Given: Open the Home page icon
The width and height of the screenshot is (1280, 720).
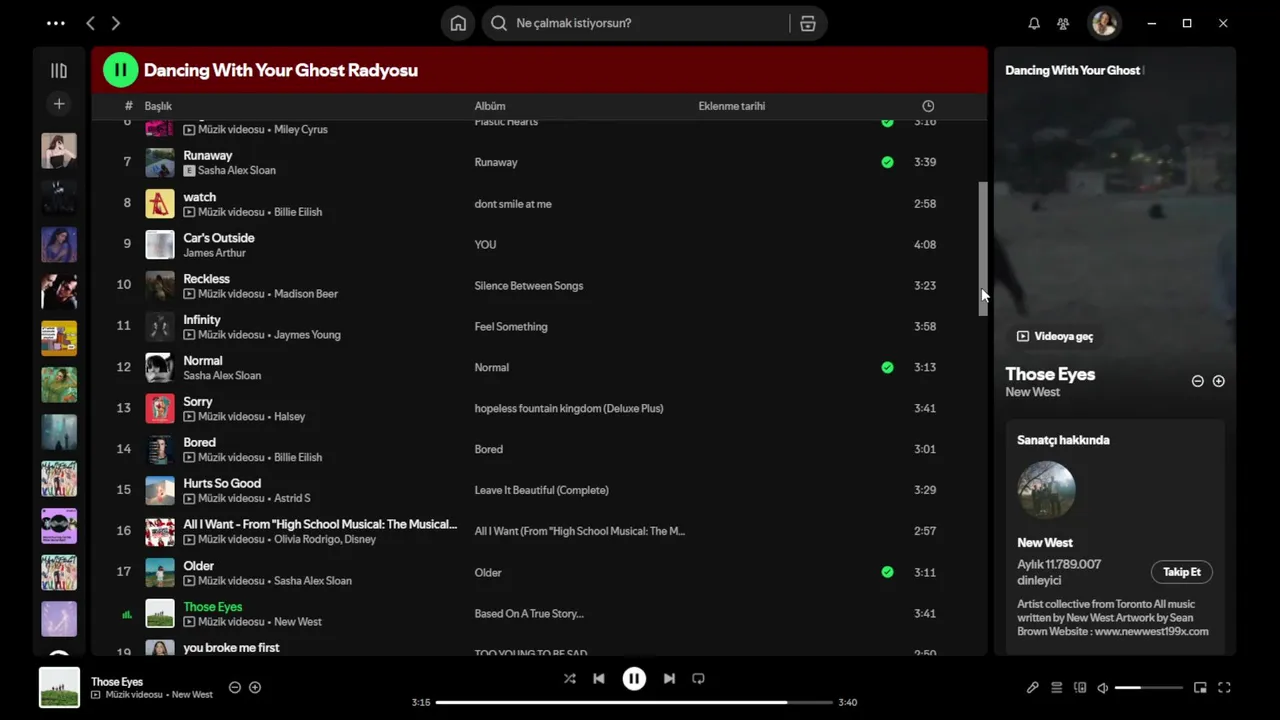Looking at the screenshot, I should [x=458, y=23].
